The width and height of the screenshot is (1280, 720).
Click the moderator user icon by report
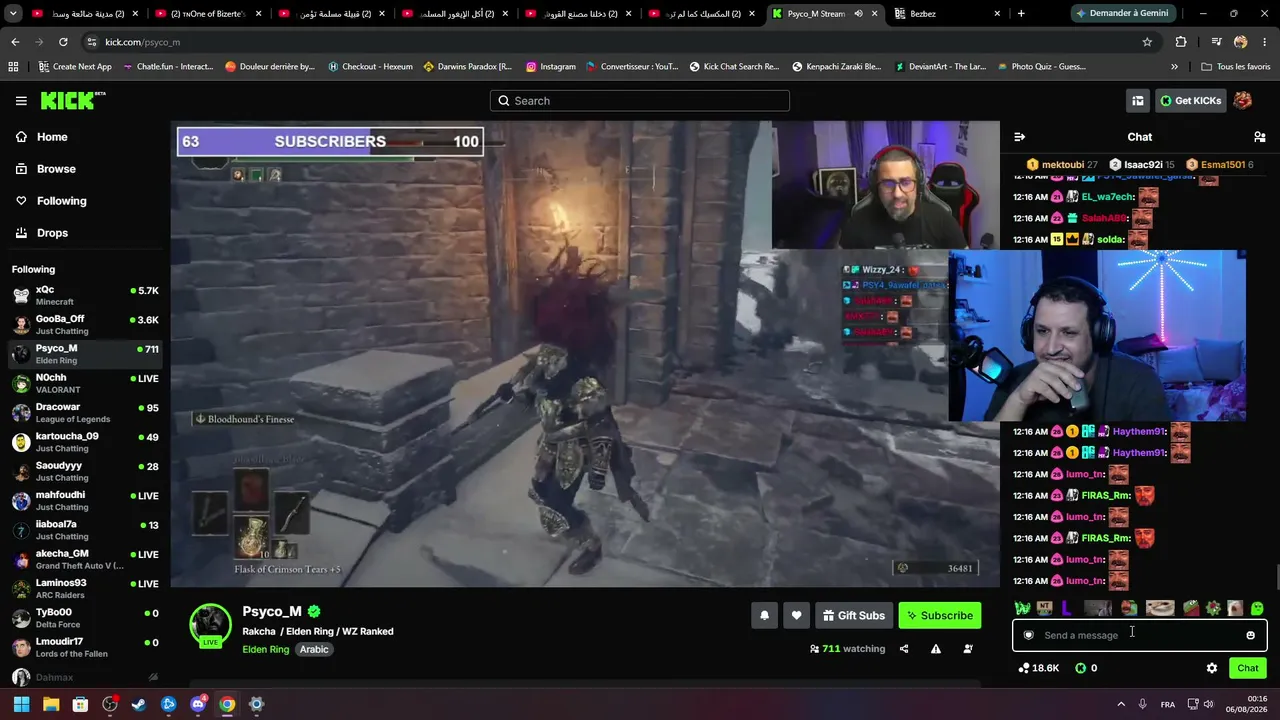coord(968,649)
